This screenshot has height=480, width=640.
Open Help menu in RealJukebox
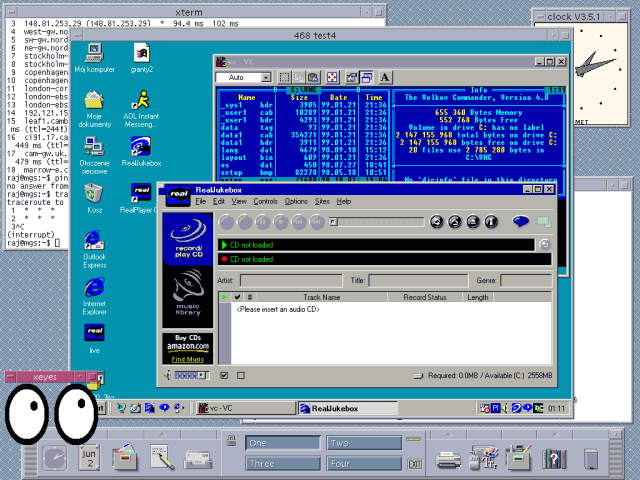[344, 201]
